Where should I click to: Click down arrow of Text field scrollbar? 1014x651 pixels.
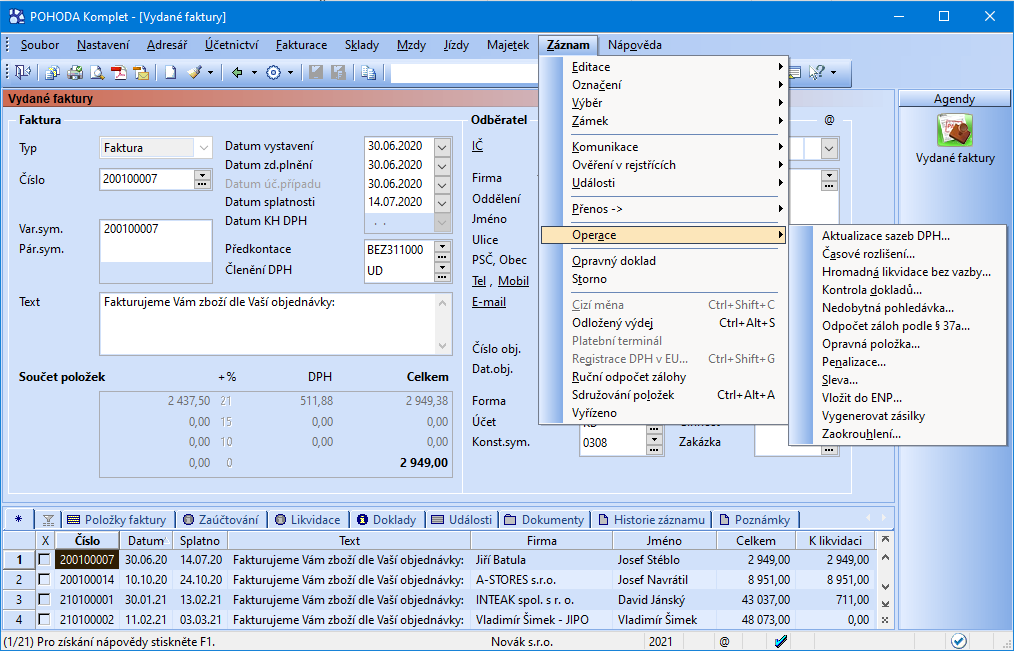coord(442,346)
